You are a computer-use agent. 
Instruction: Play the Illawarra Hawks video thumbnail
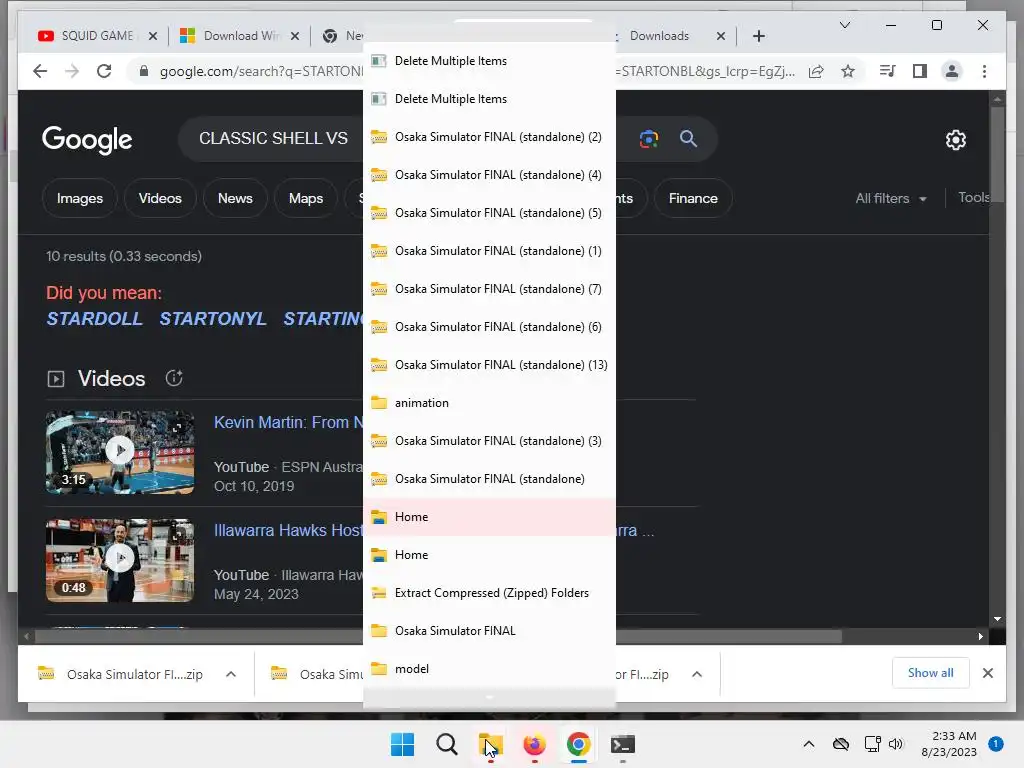point(120,560)
